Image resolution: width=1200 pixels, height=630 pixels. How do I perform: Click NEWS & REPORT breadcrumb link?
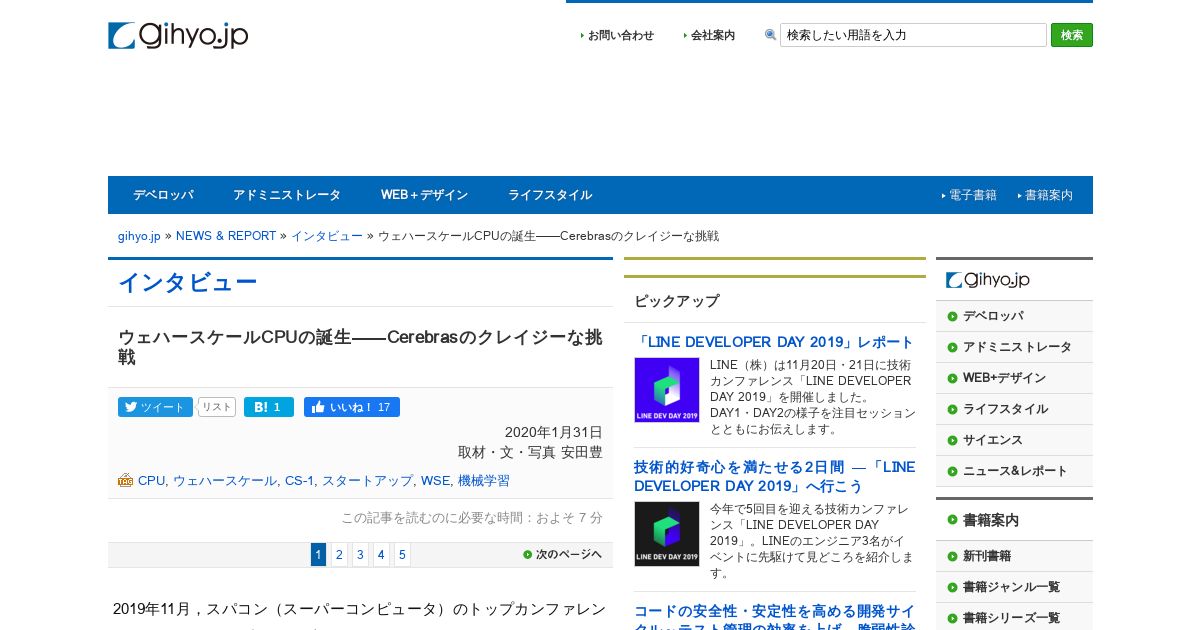coord(226,236)
